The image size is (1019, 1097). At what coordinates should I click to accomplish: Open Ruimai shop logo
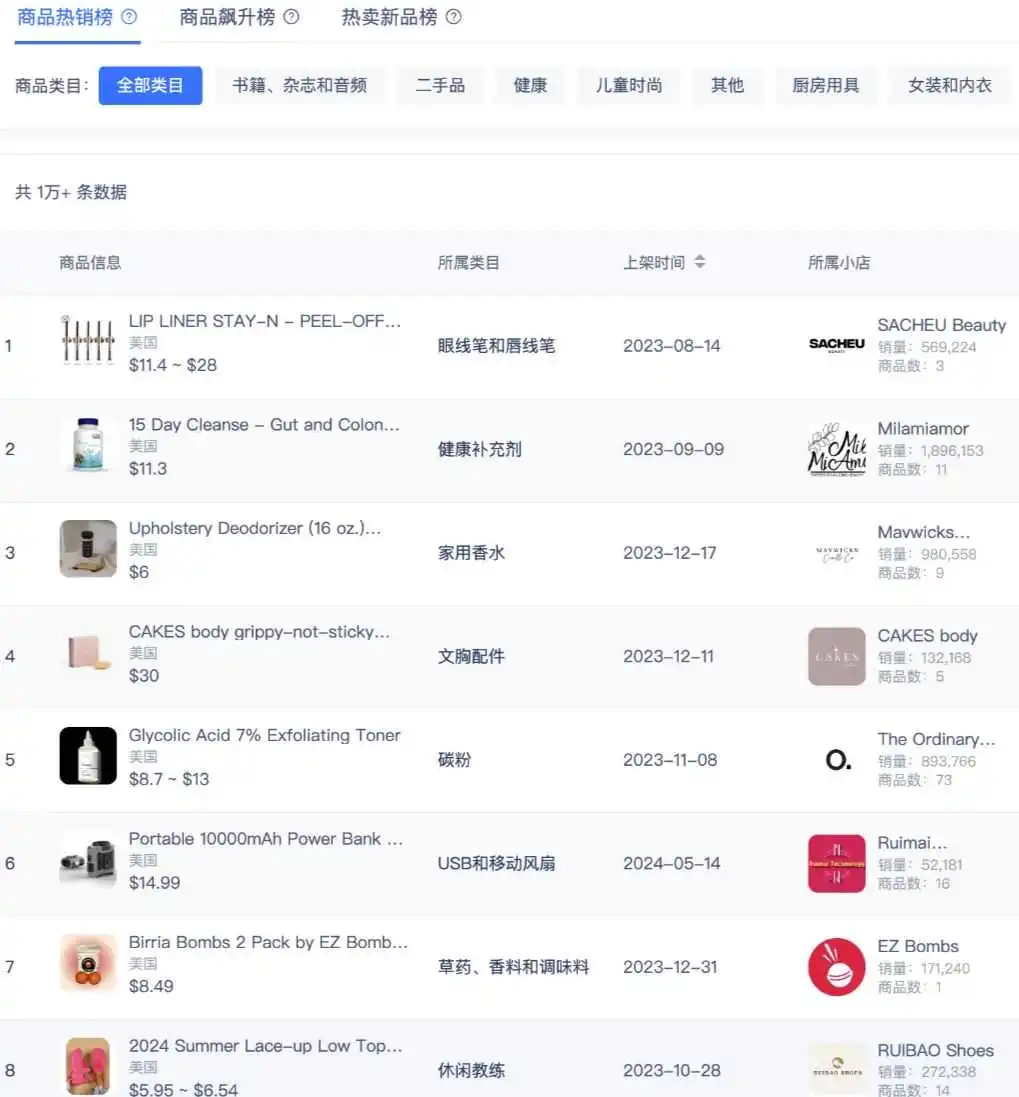836,863
